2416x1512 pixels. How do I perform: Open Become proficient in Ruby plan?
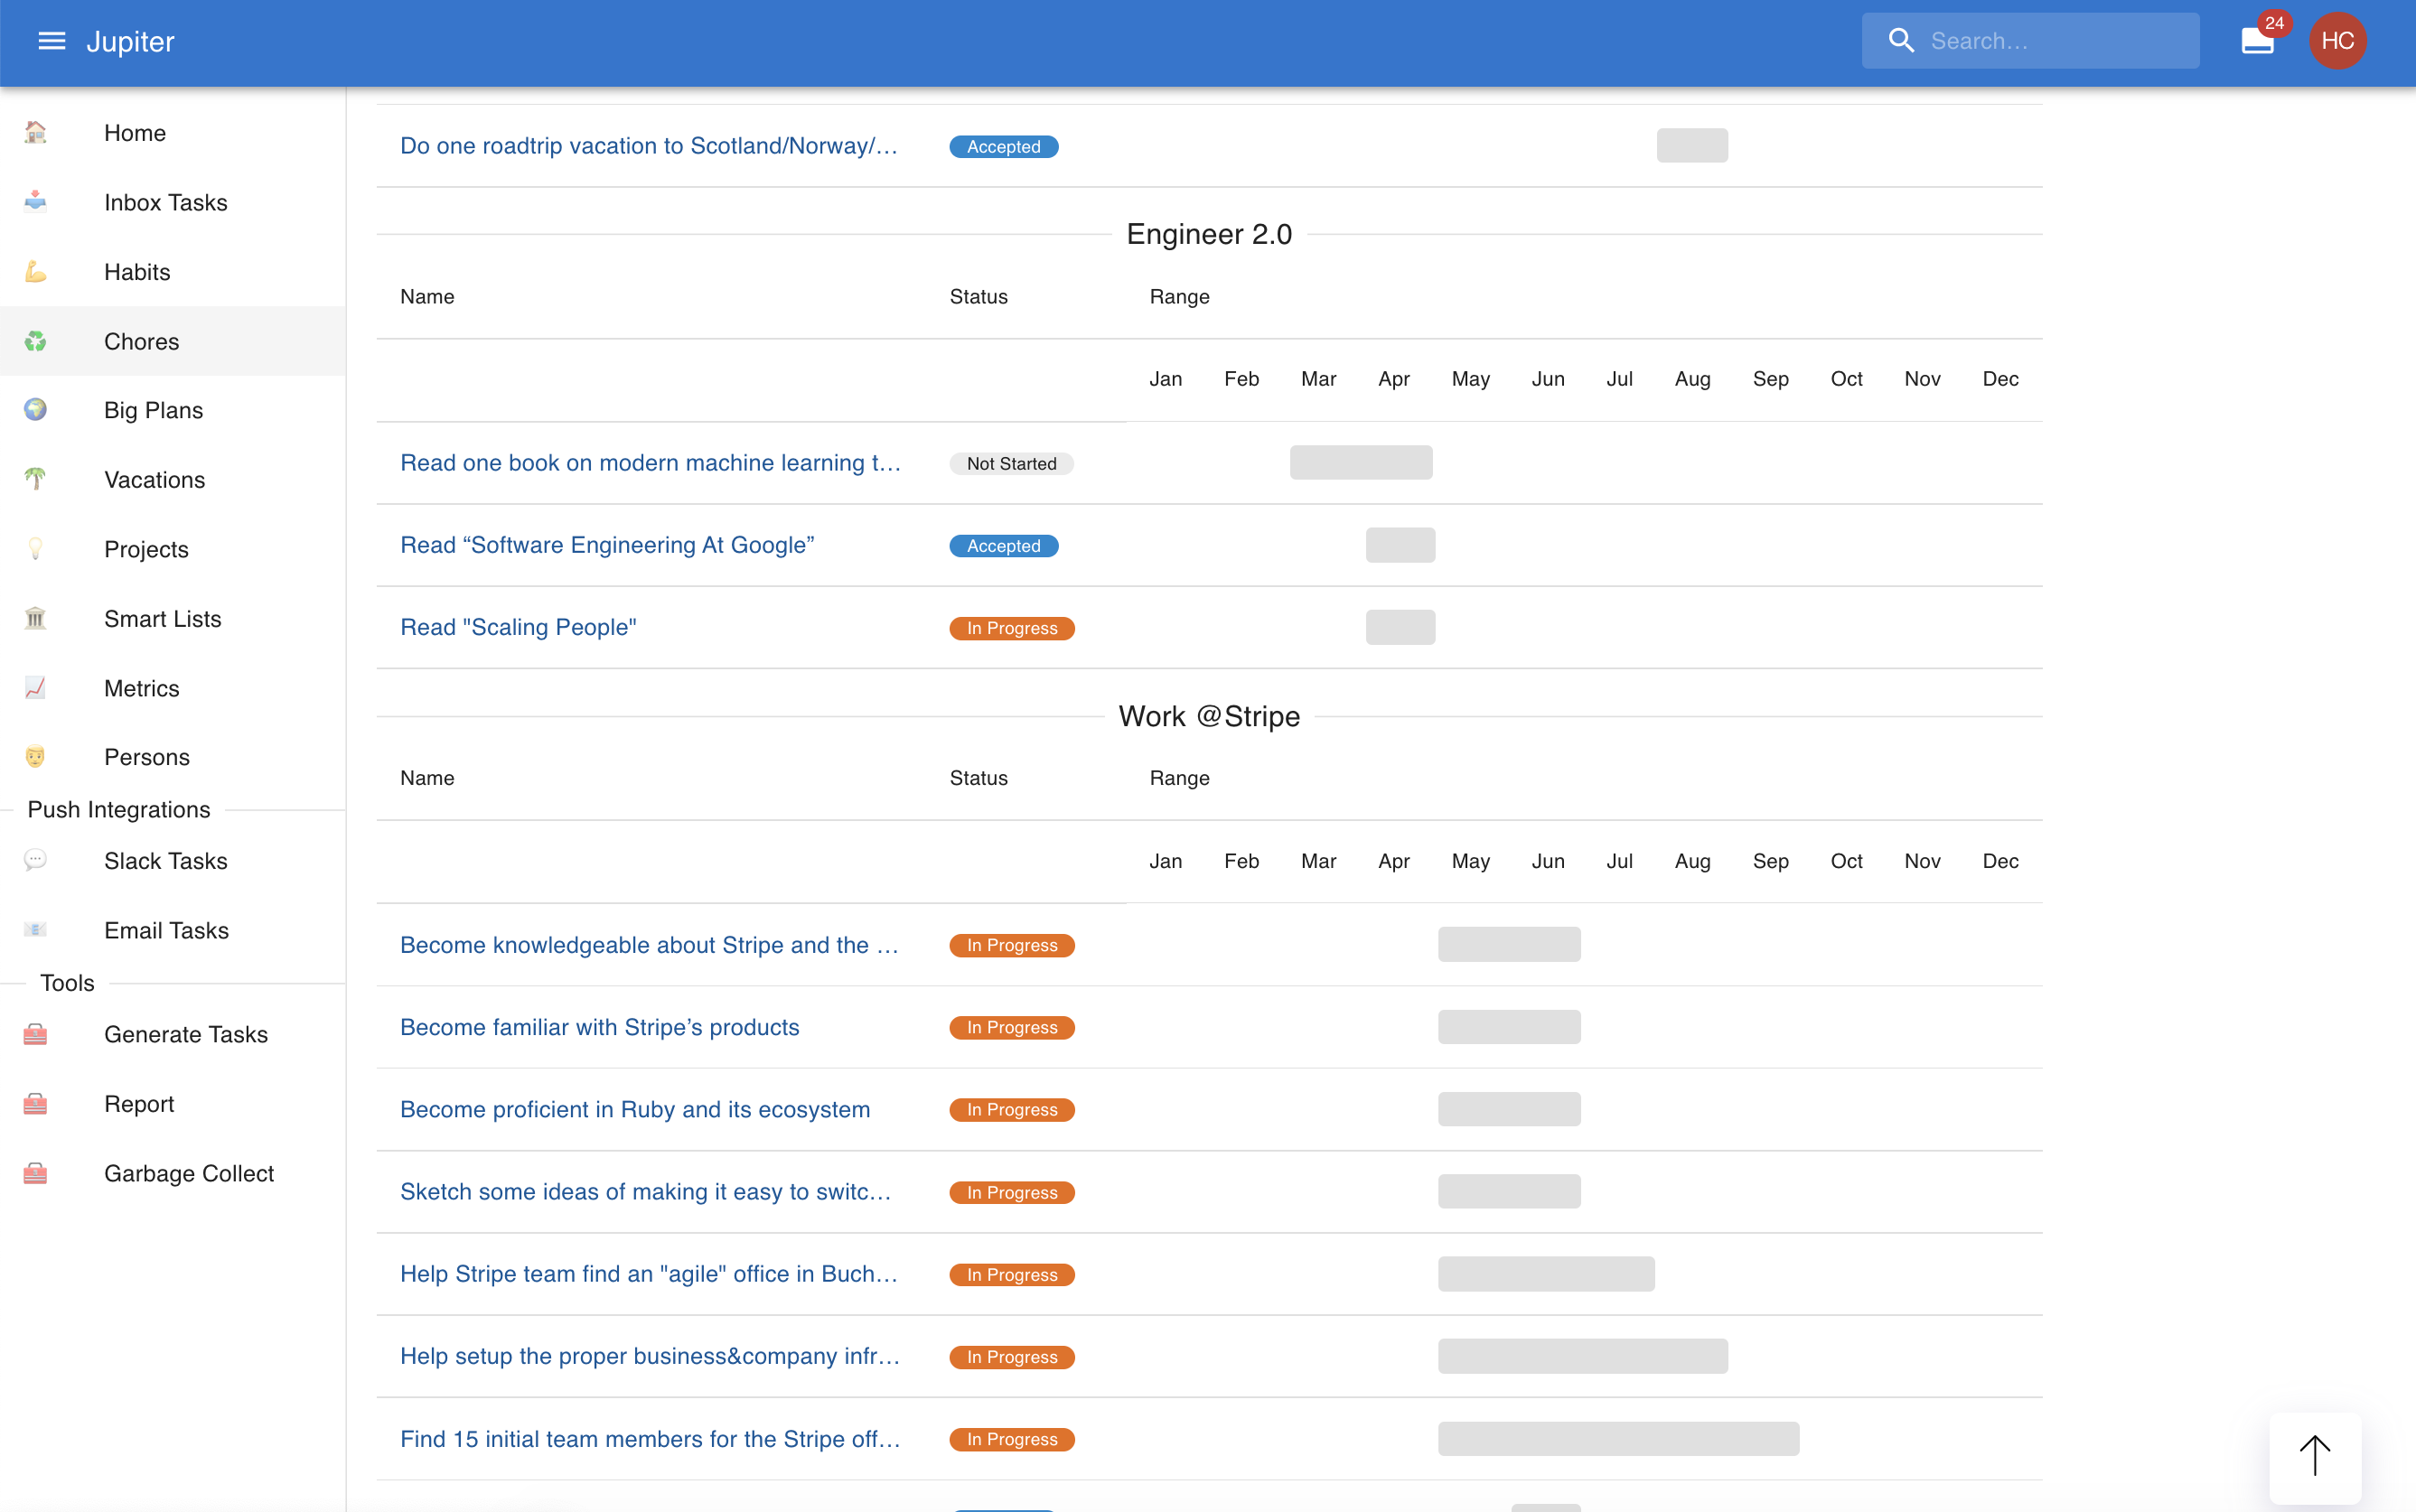tap(634, 1109)
